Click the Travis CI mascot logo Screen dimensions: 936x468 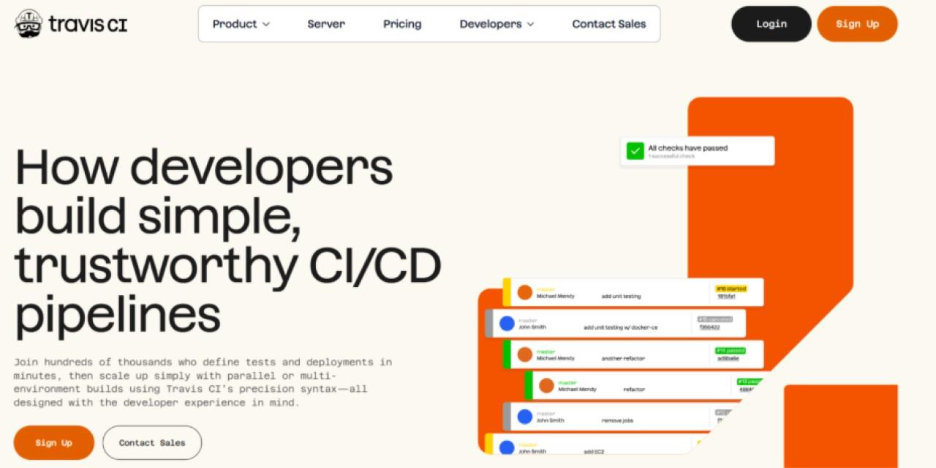tap(28, 23)
